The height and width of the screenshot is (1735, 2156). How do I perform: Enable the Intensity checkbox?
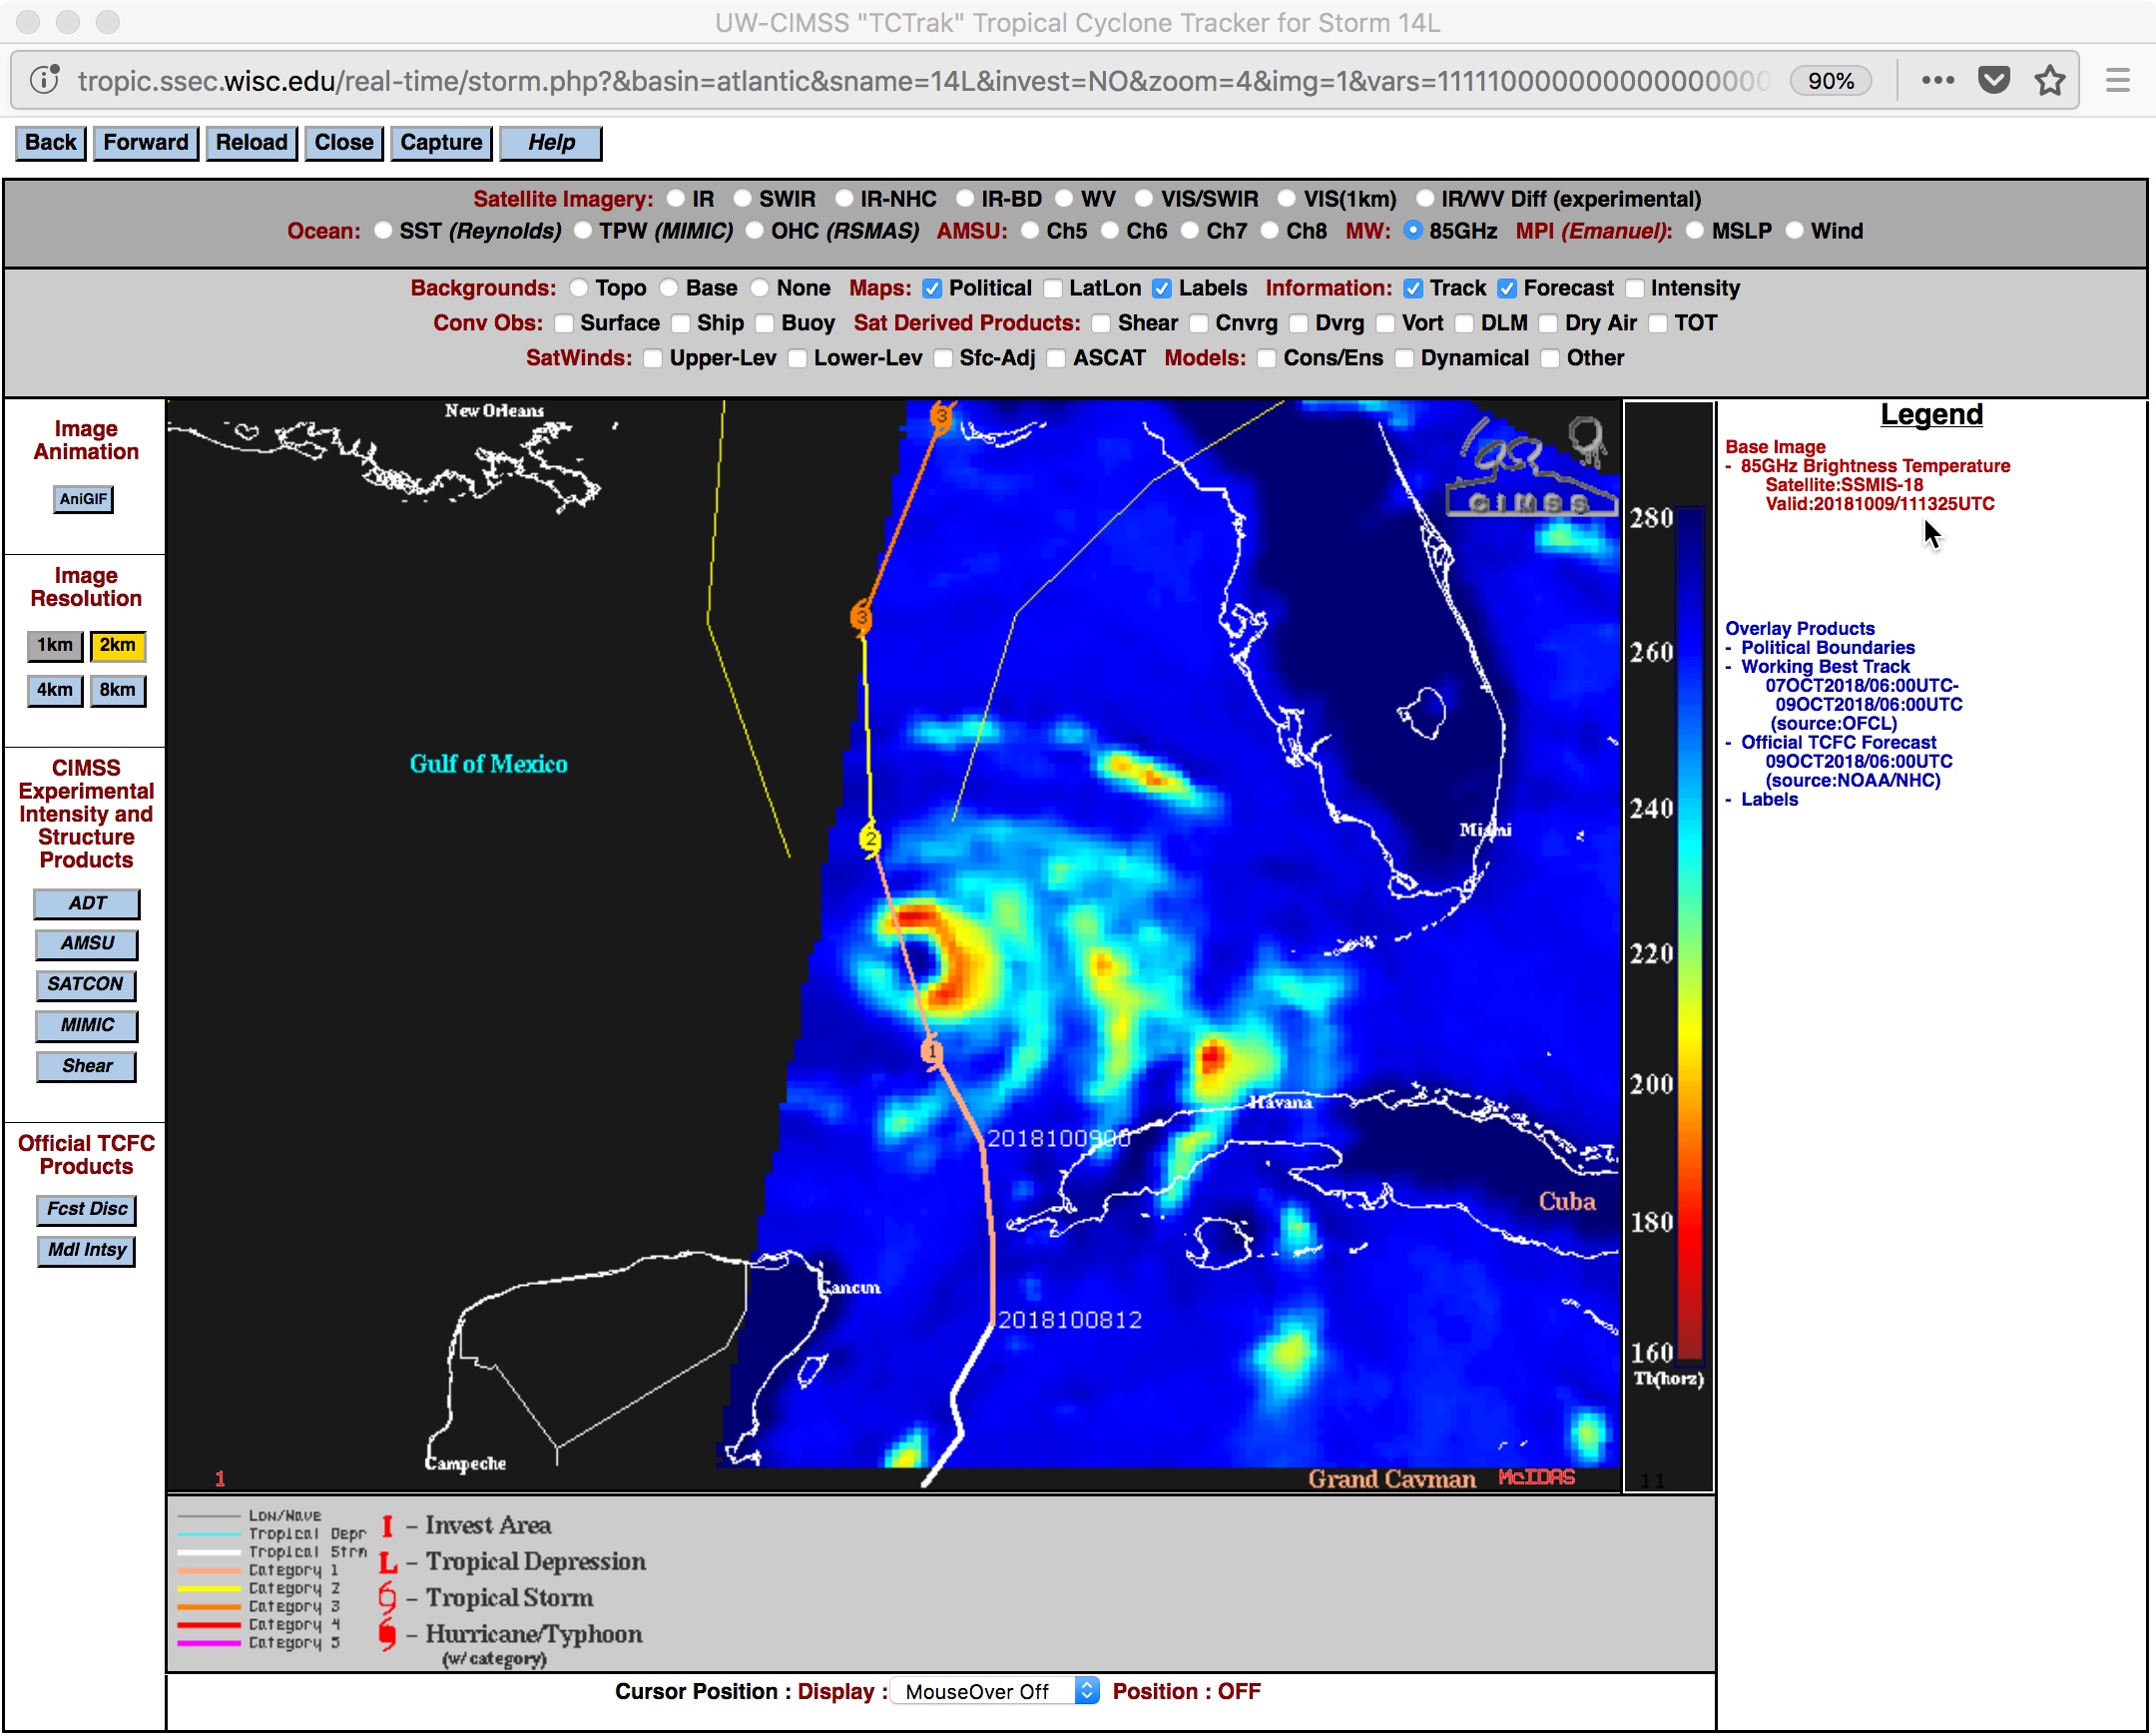(x=1635, y=289)
